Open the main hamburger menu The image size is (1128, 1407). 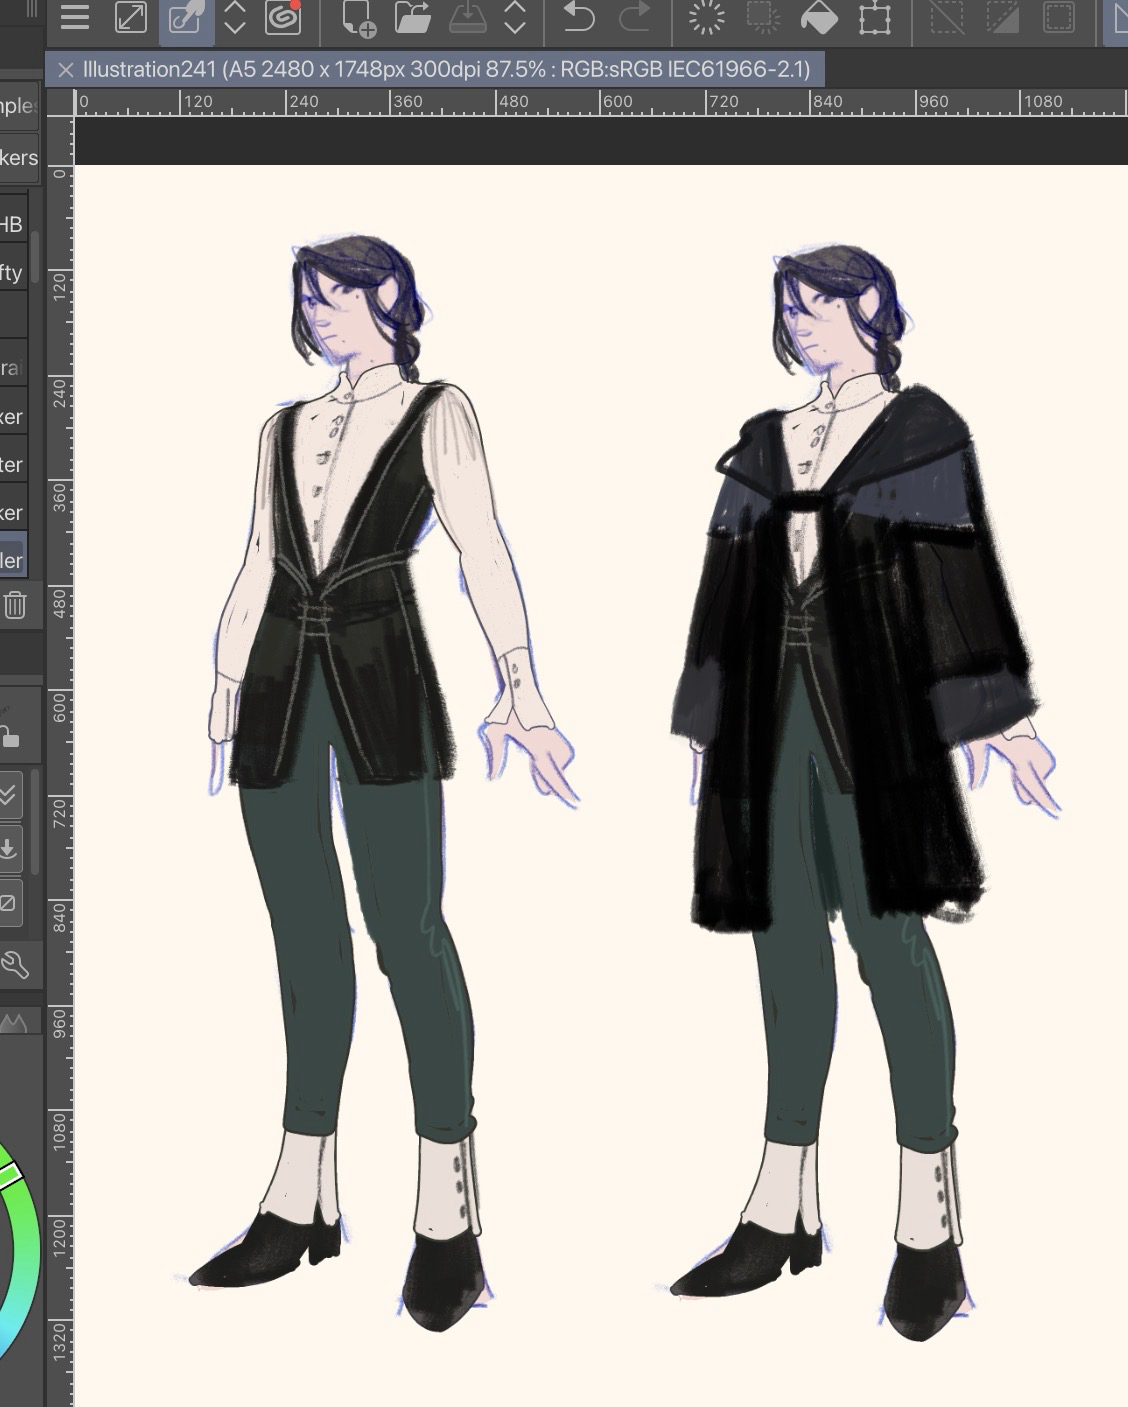[x=75, y=17]
